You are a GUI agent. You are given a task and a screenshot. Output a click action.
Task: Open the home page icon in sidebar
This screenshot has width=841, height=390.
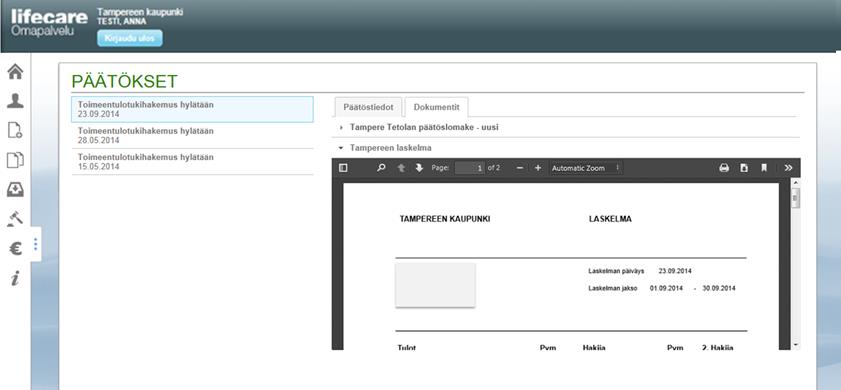15,71
